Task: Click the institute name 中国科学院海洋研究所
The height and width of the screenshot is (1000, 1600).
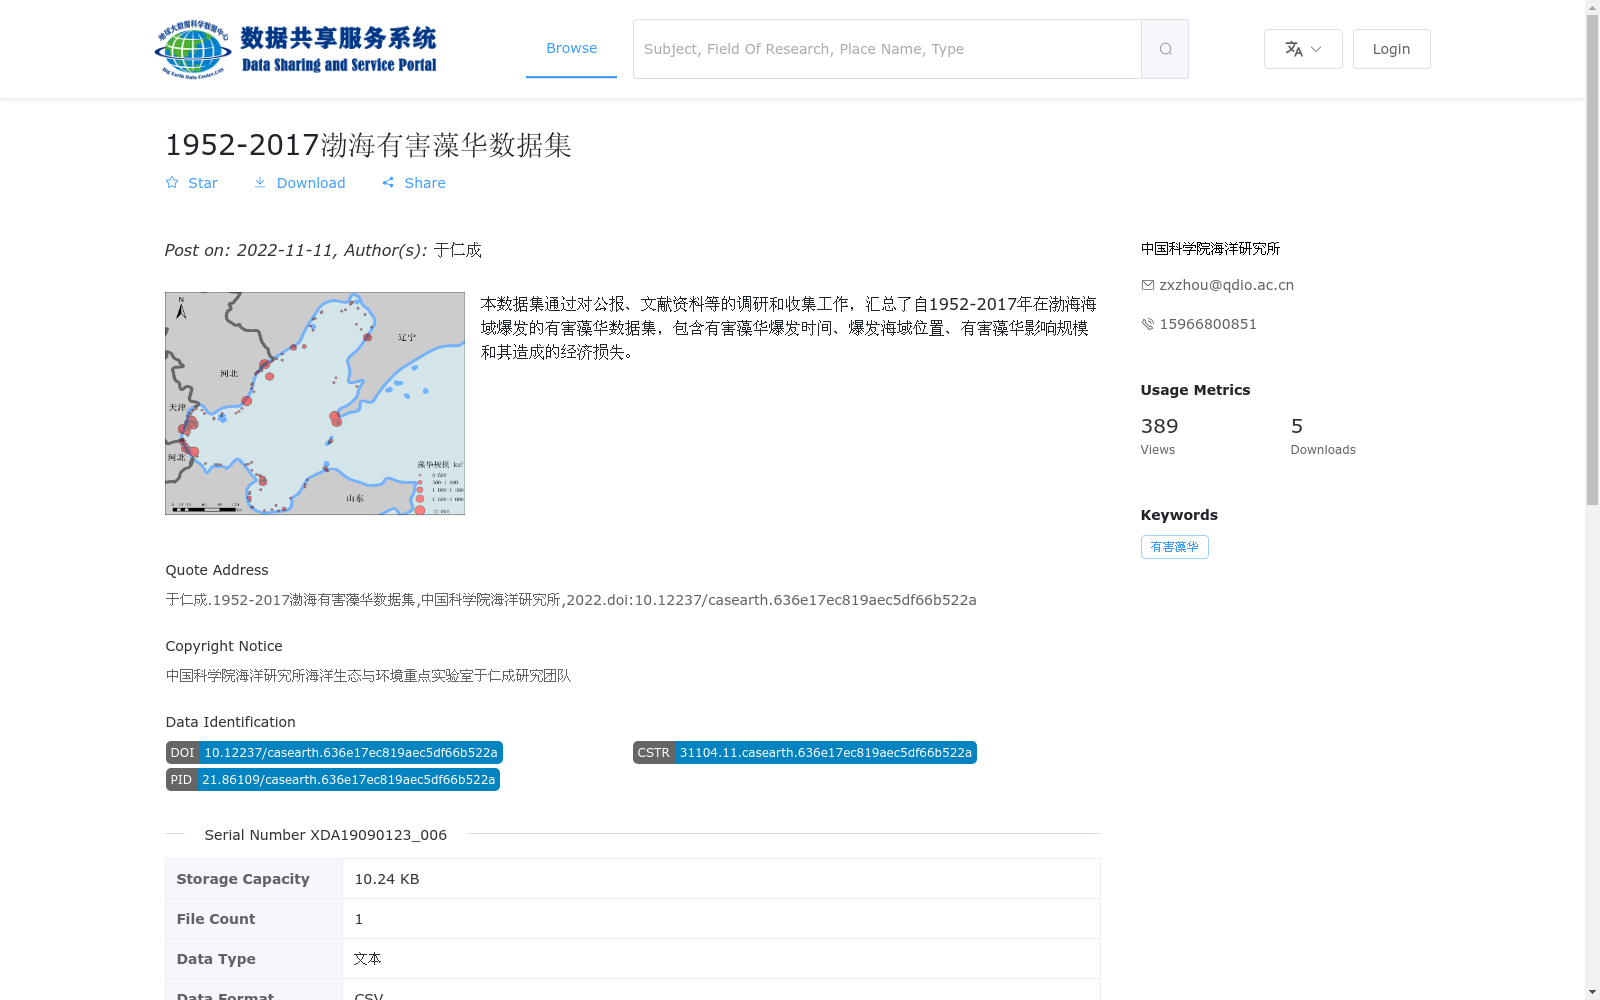Action: click(x=1210, y=249)
